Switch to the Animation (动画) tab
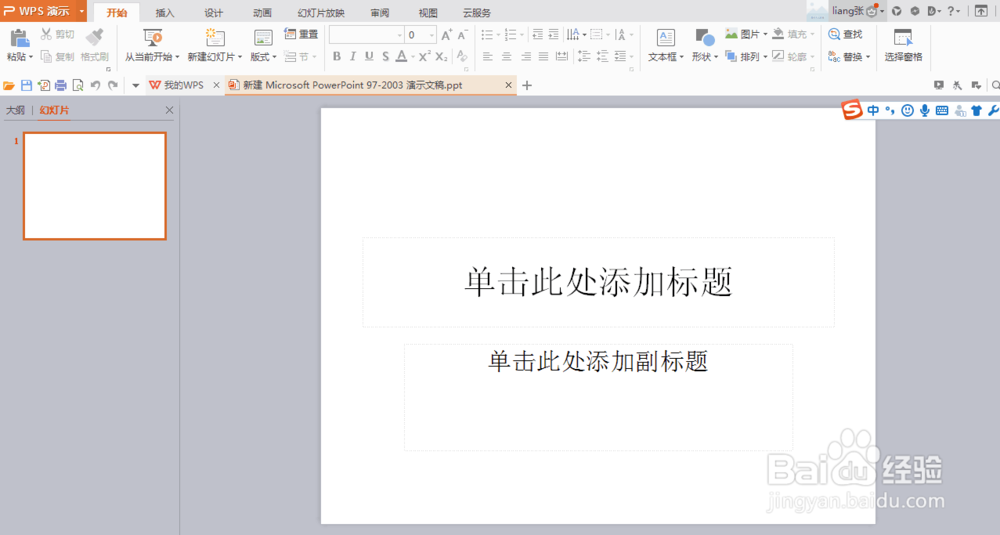1000x535 pixels. pyautogui.click(x=262, y=13)
